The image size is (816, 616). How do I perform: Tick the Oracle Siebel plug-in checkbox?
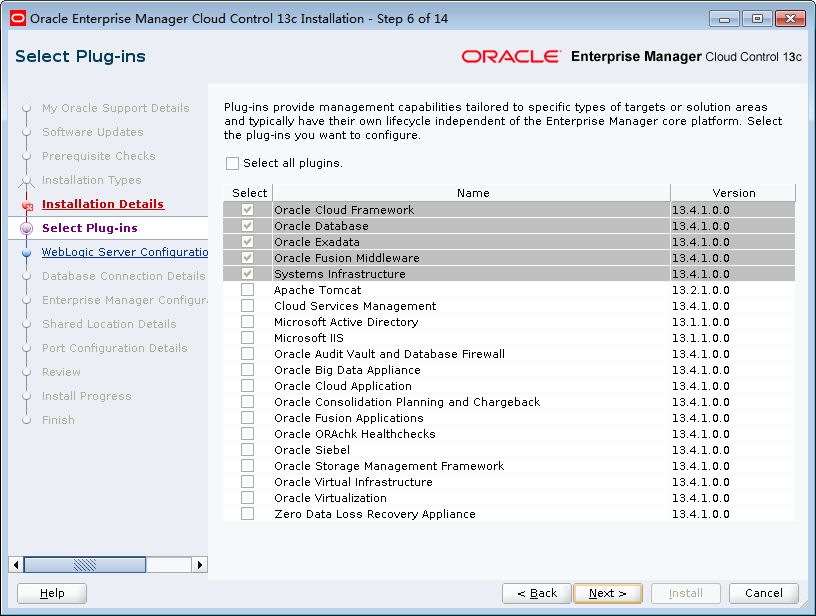pos(248,450)
